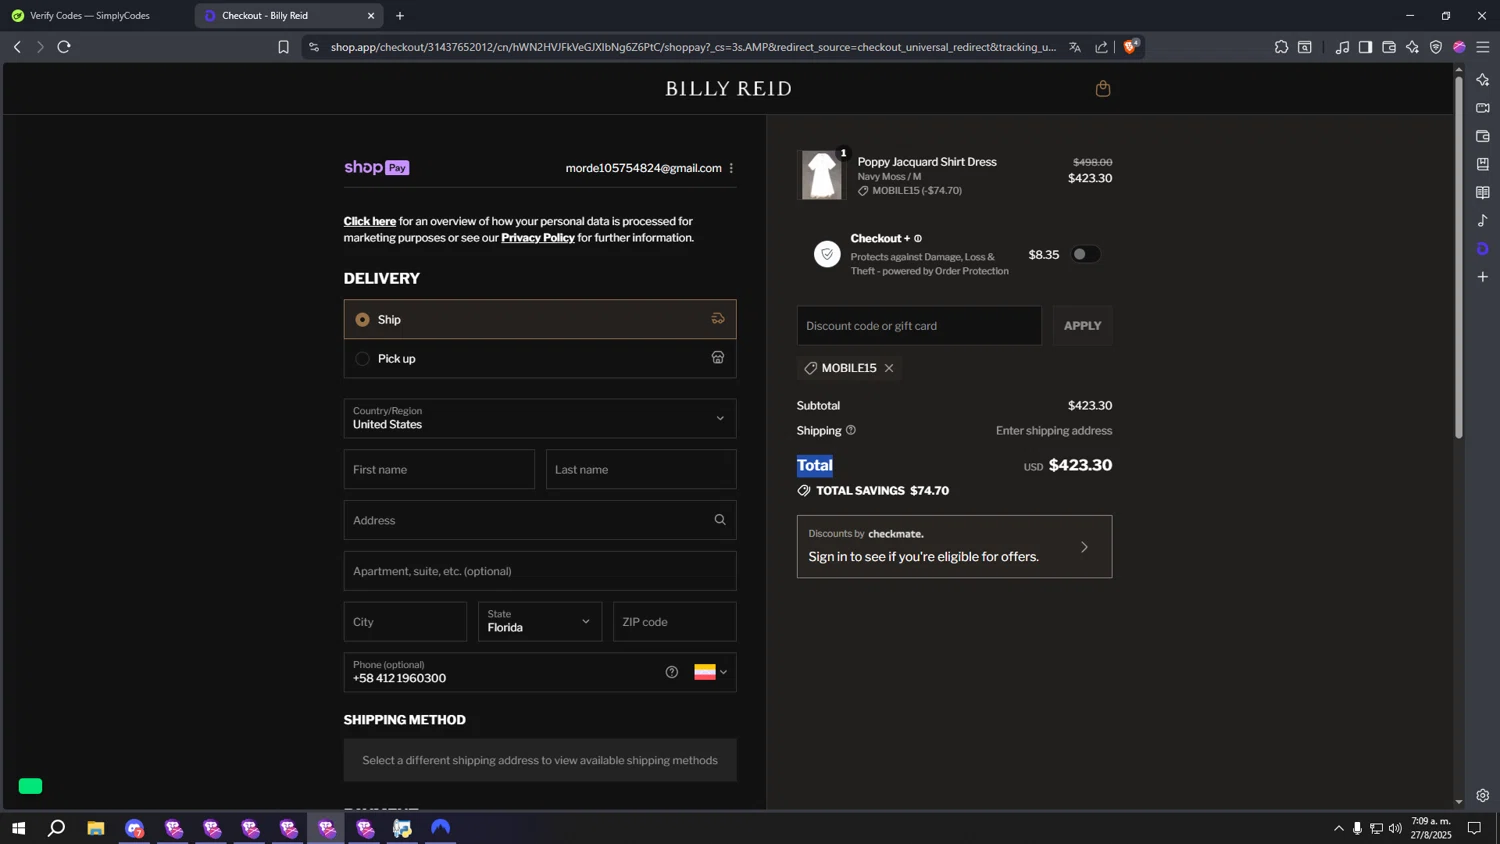Screen dimensions: 1500x844
Task: Bookmark this page icon
Action: click(283, 47)
